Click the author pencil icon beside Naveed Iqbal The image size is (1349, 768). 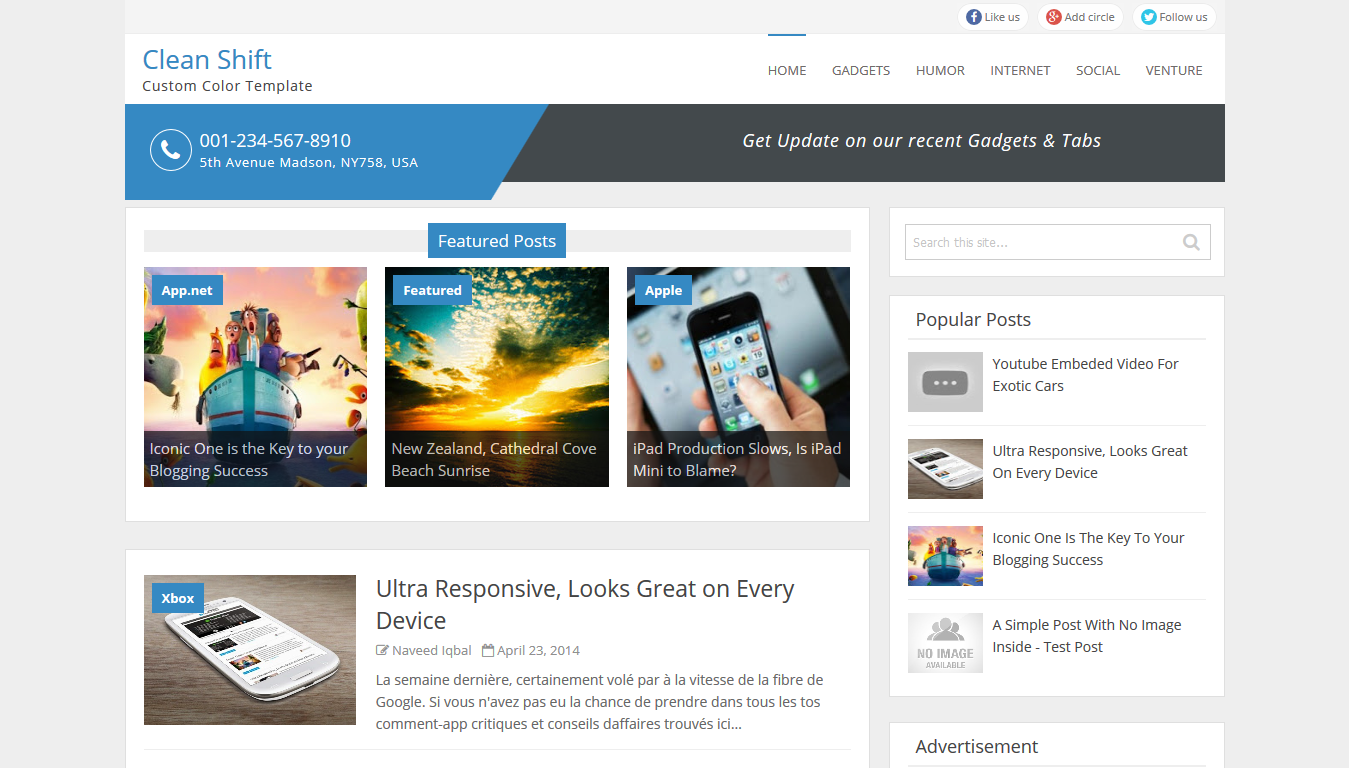click(382, 650)
